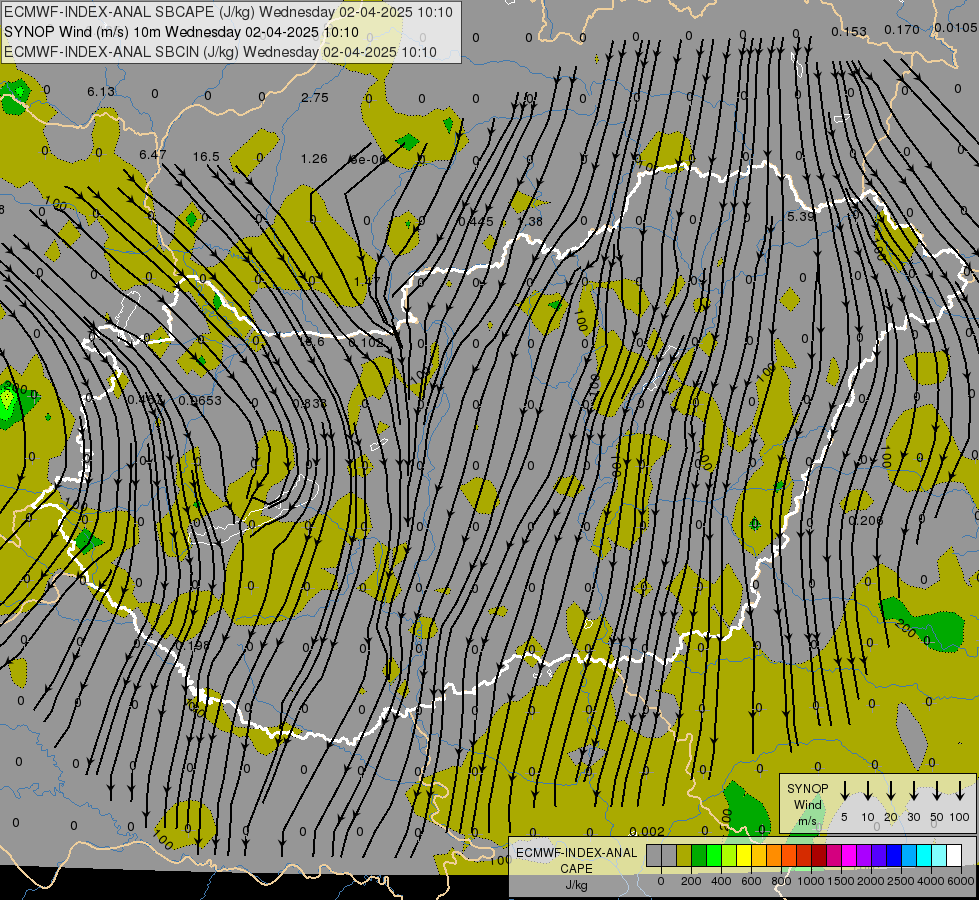
Task: Select the bright magenta CAPE legend swatch
Action: tap(849, 855)
